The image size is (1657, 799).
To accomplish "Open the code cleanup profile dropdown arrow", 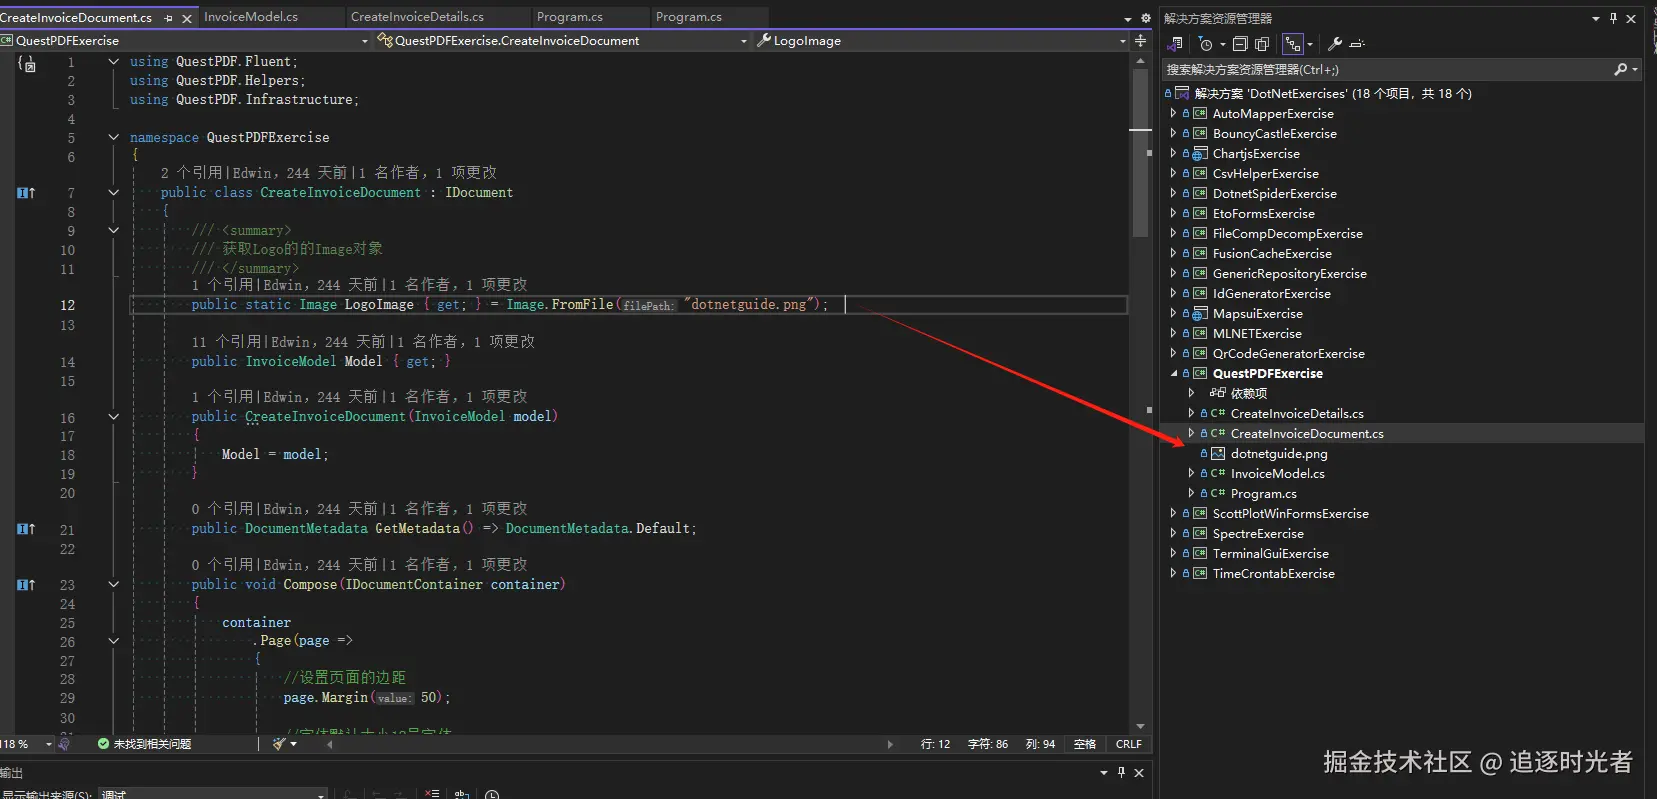I will point(293,744).
